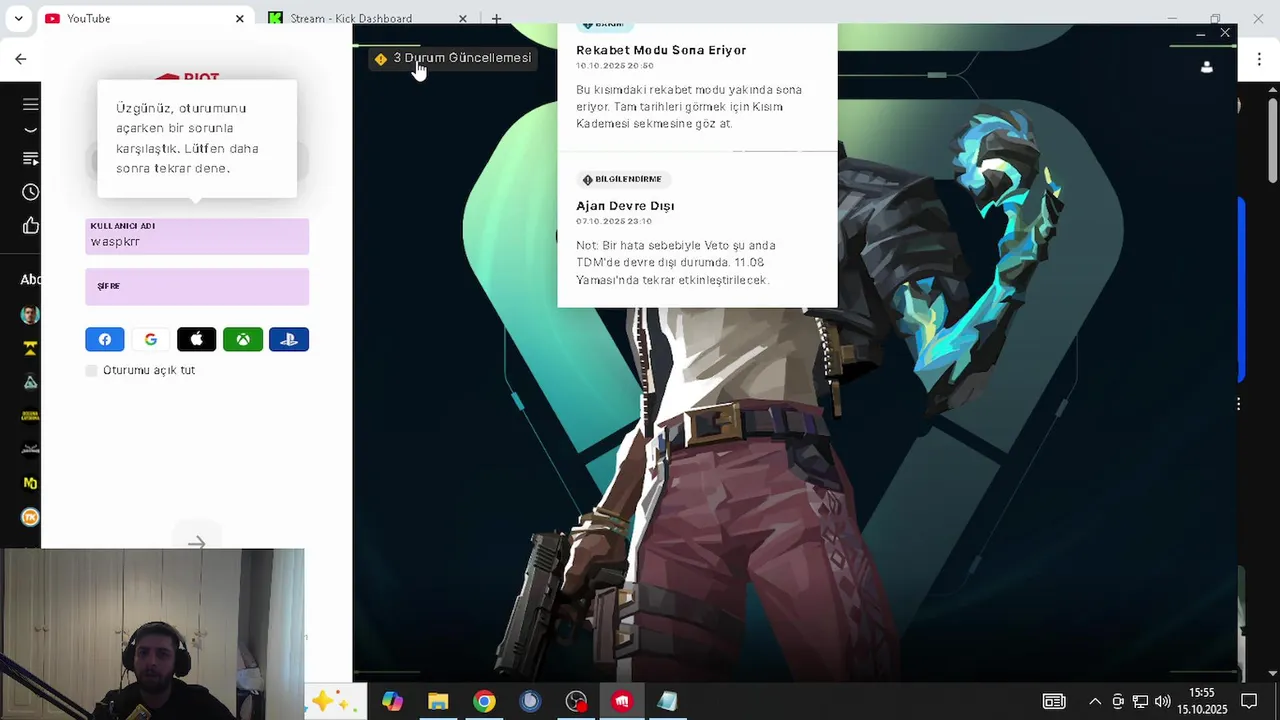Click the taskbar sparkle search highlight icon

[x=334, y=702]
